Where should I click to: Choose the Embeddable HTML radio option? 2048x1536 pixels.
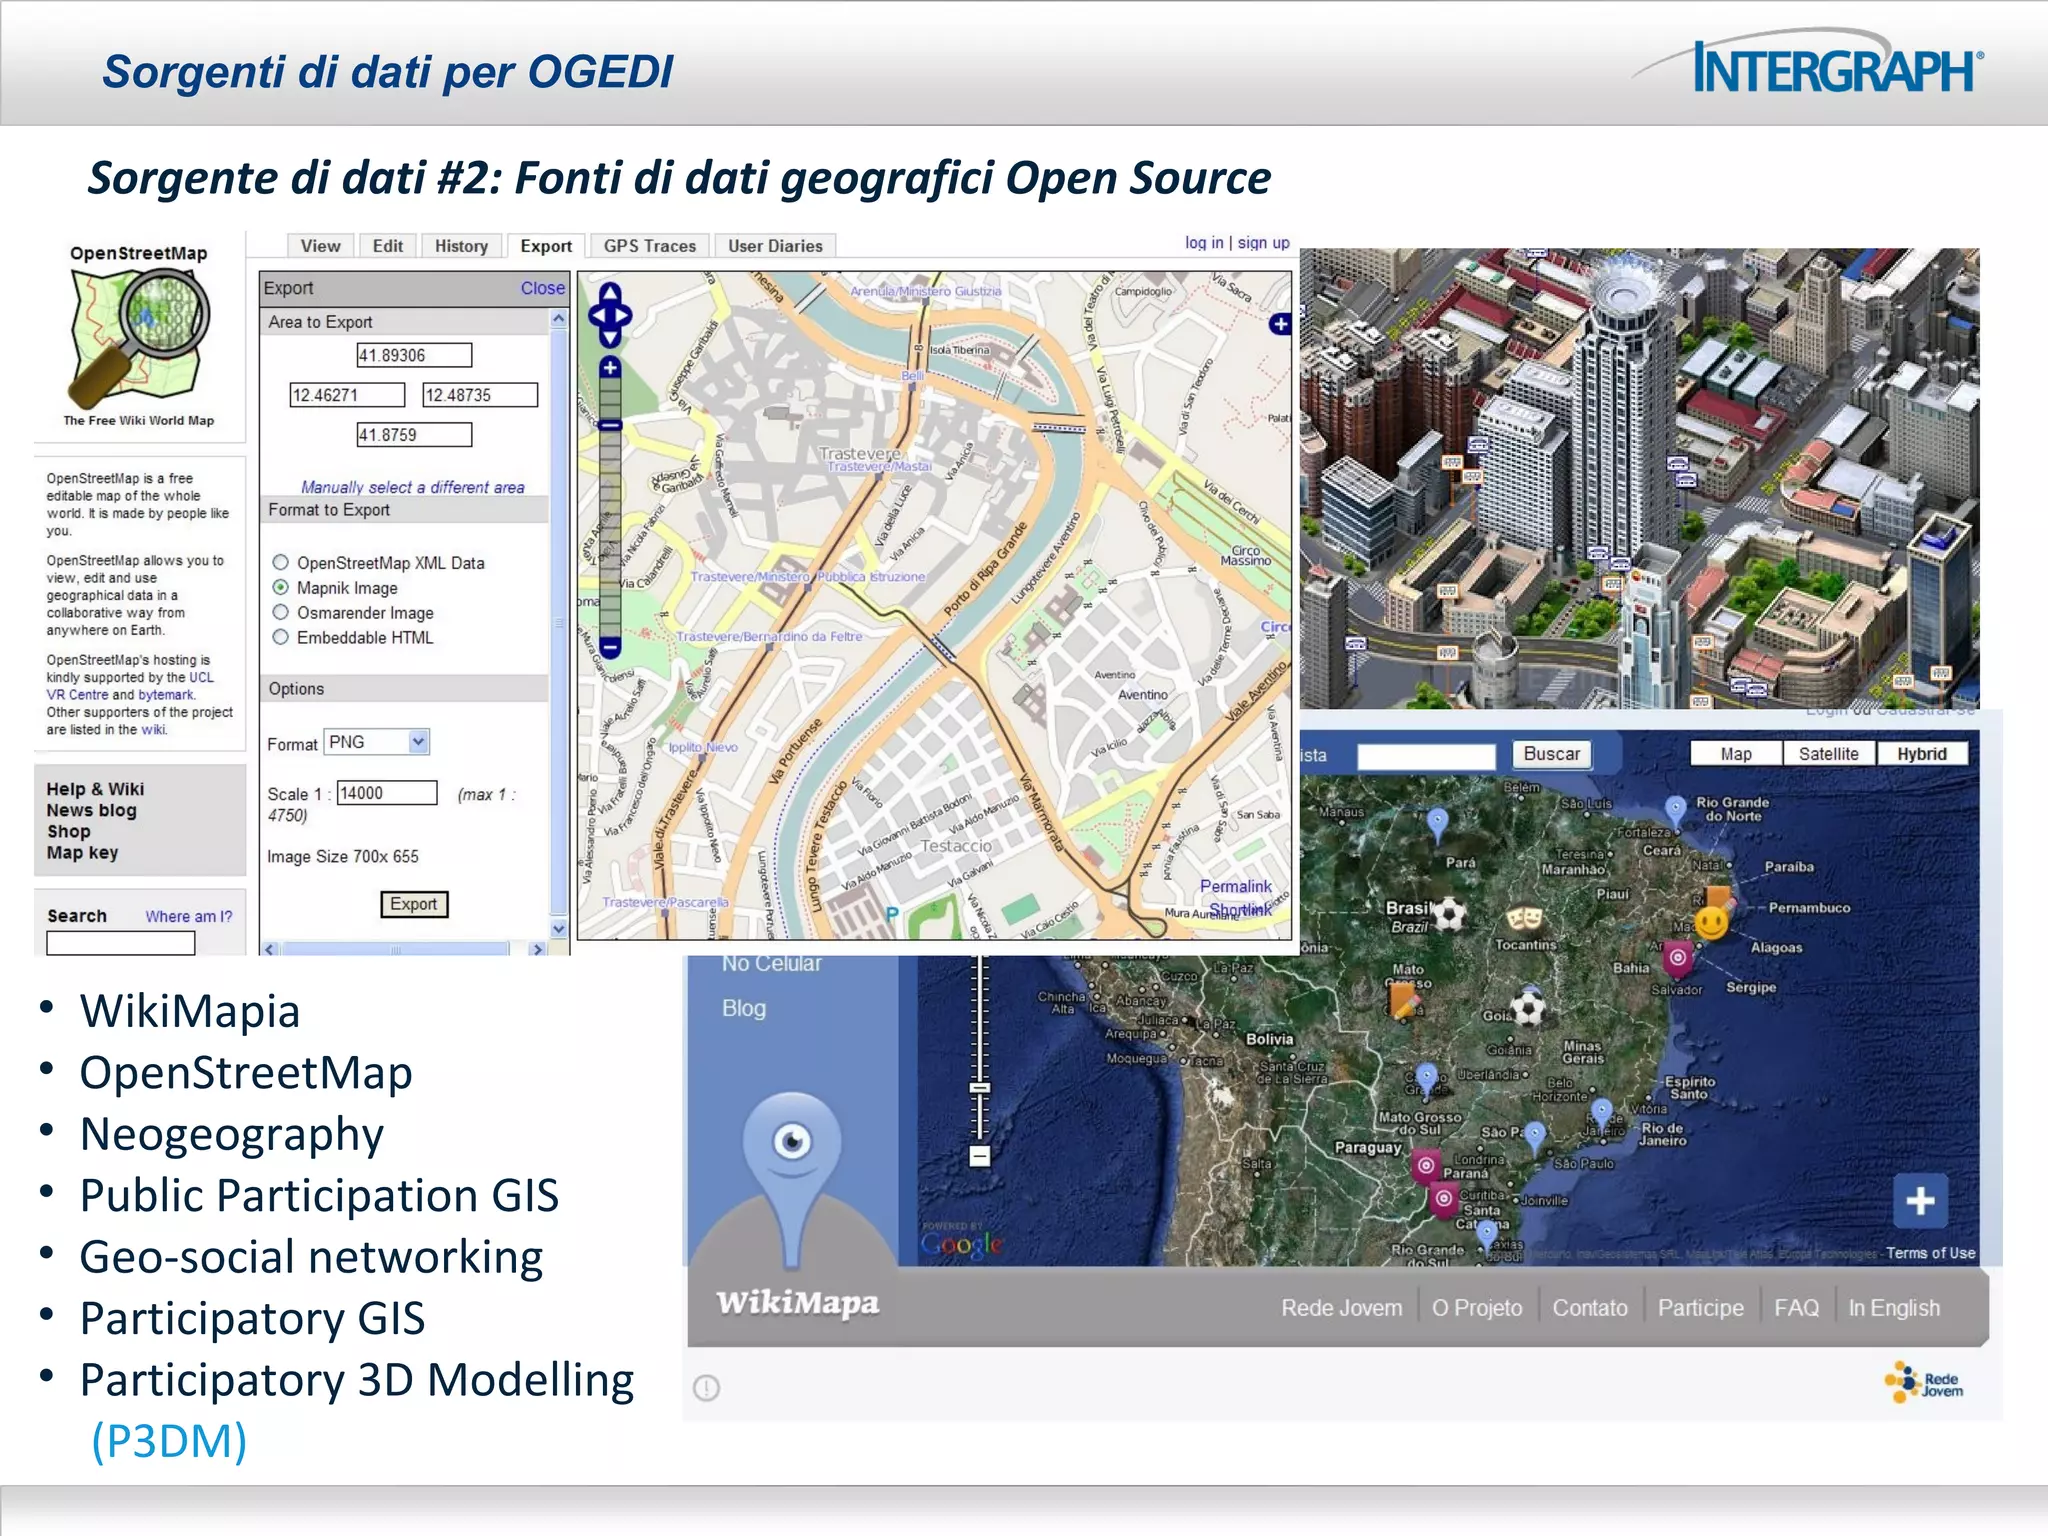click(281, 638)
